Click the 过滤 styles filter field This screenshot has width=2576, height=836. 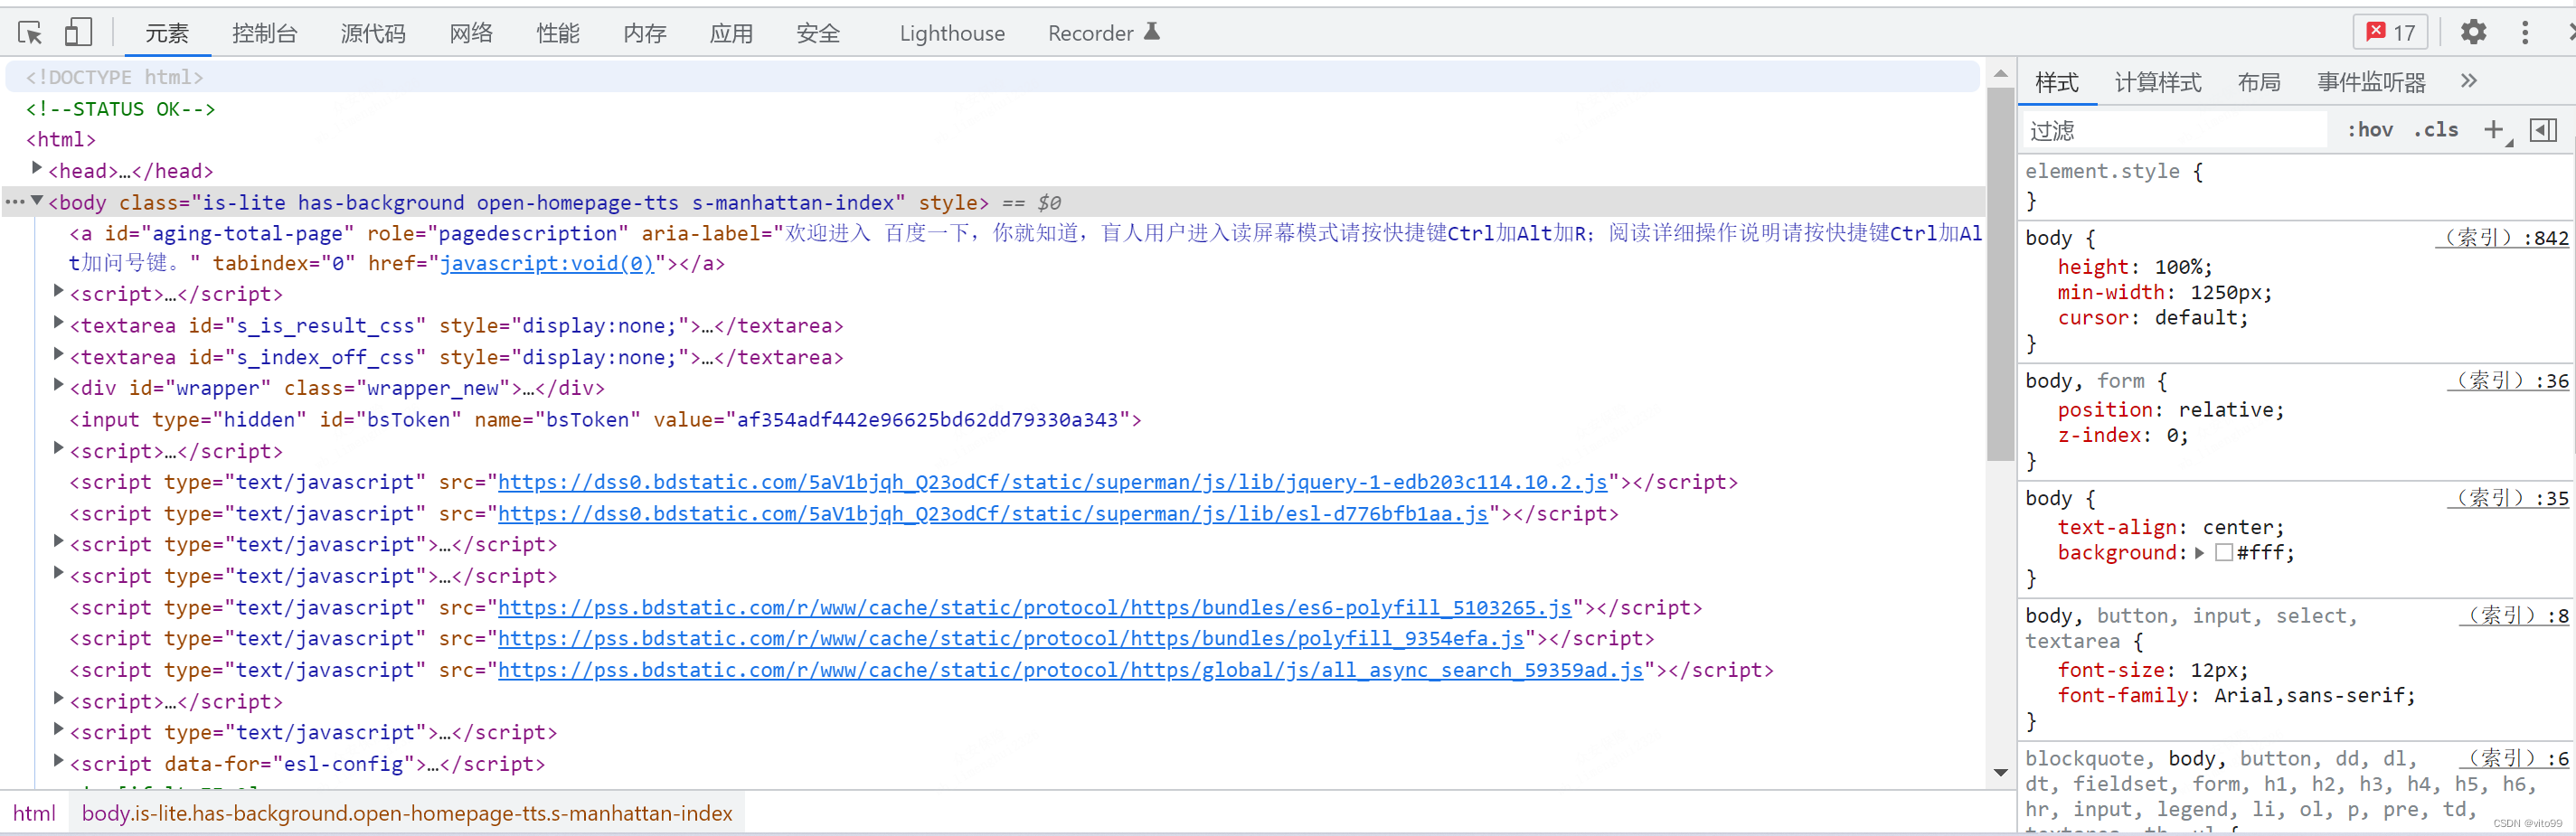2175,131
